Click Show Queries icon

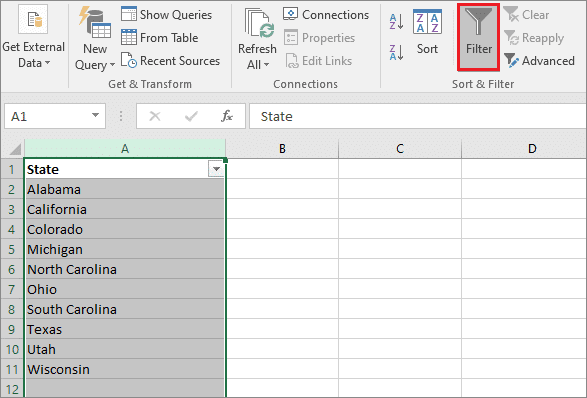coord(129,14)
